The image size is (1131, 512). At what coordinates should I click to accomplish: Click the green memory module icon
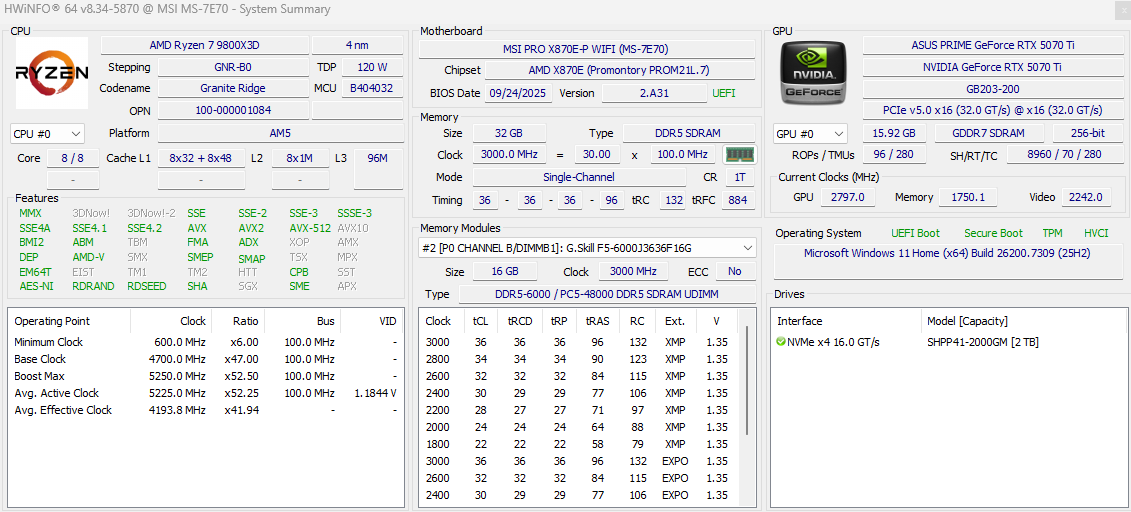click(x=740, y=155)
